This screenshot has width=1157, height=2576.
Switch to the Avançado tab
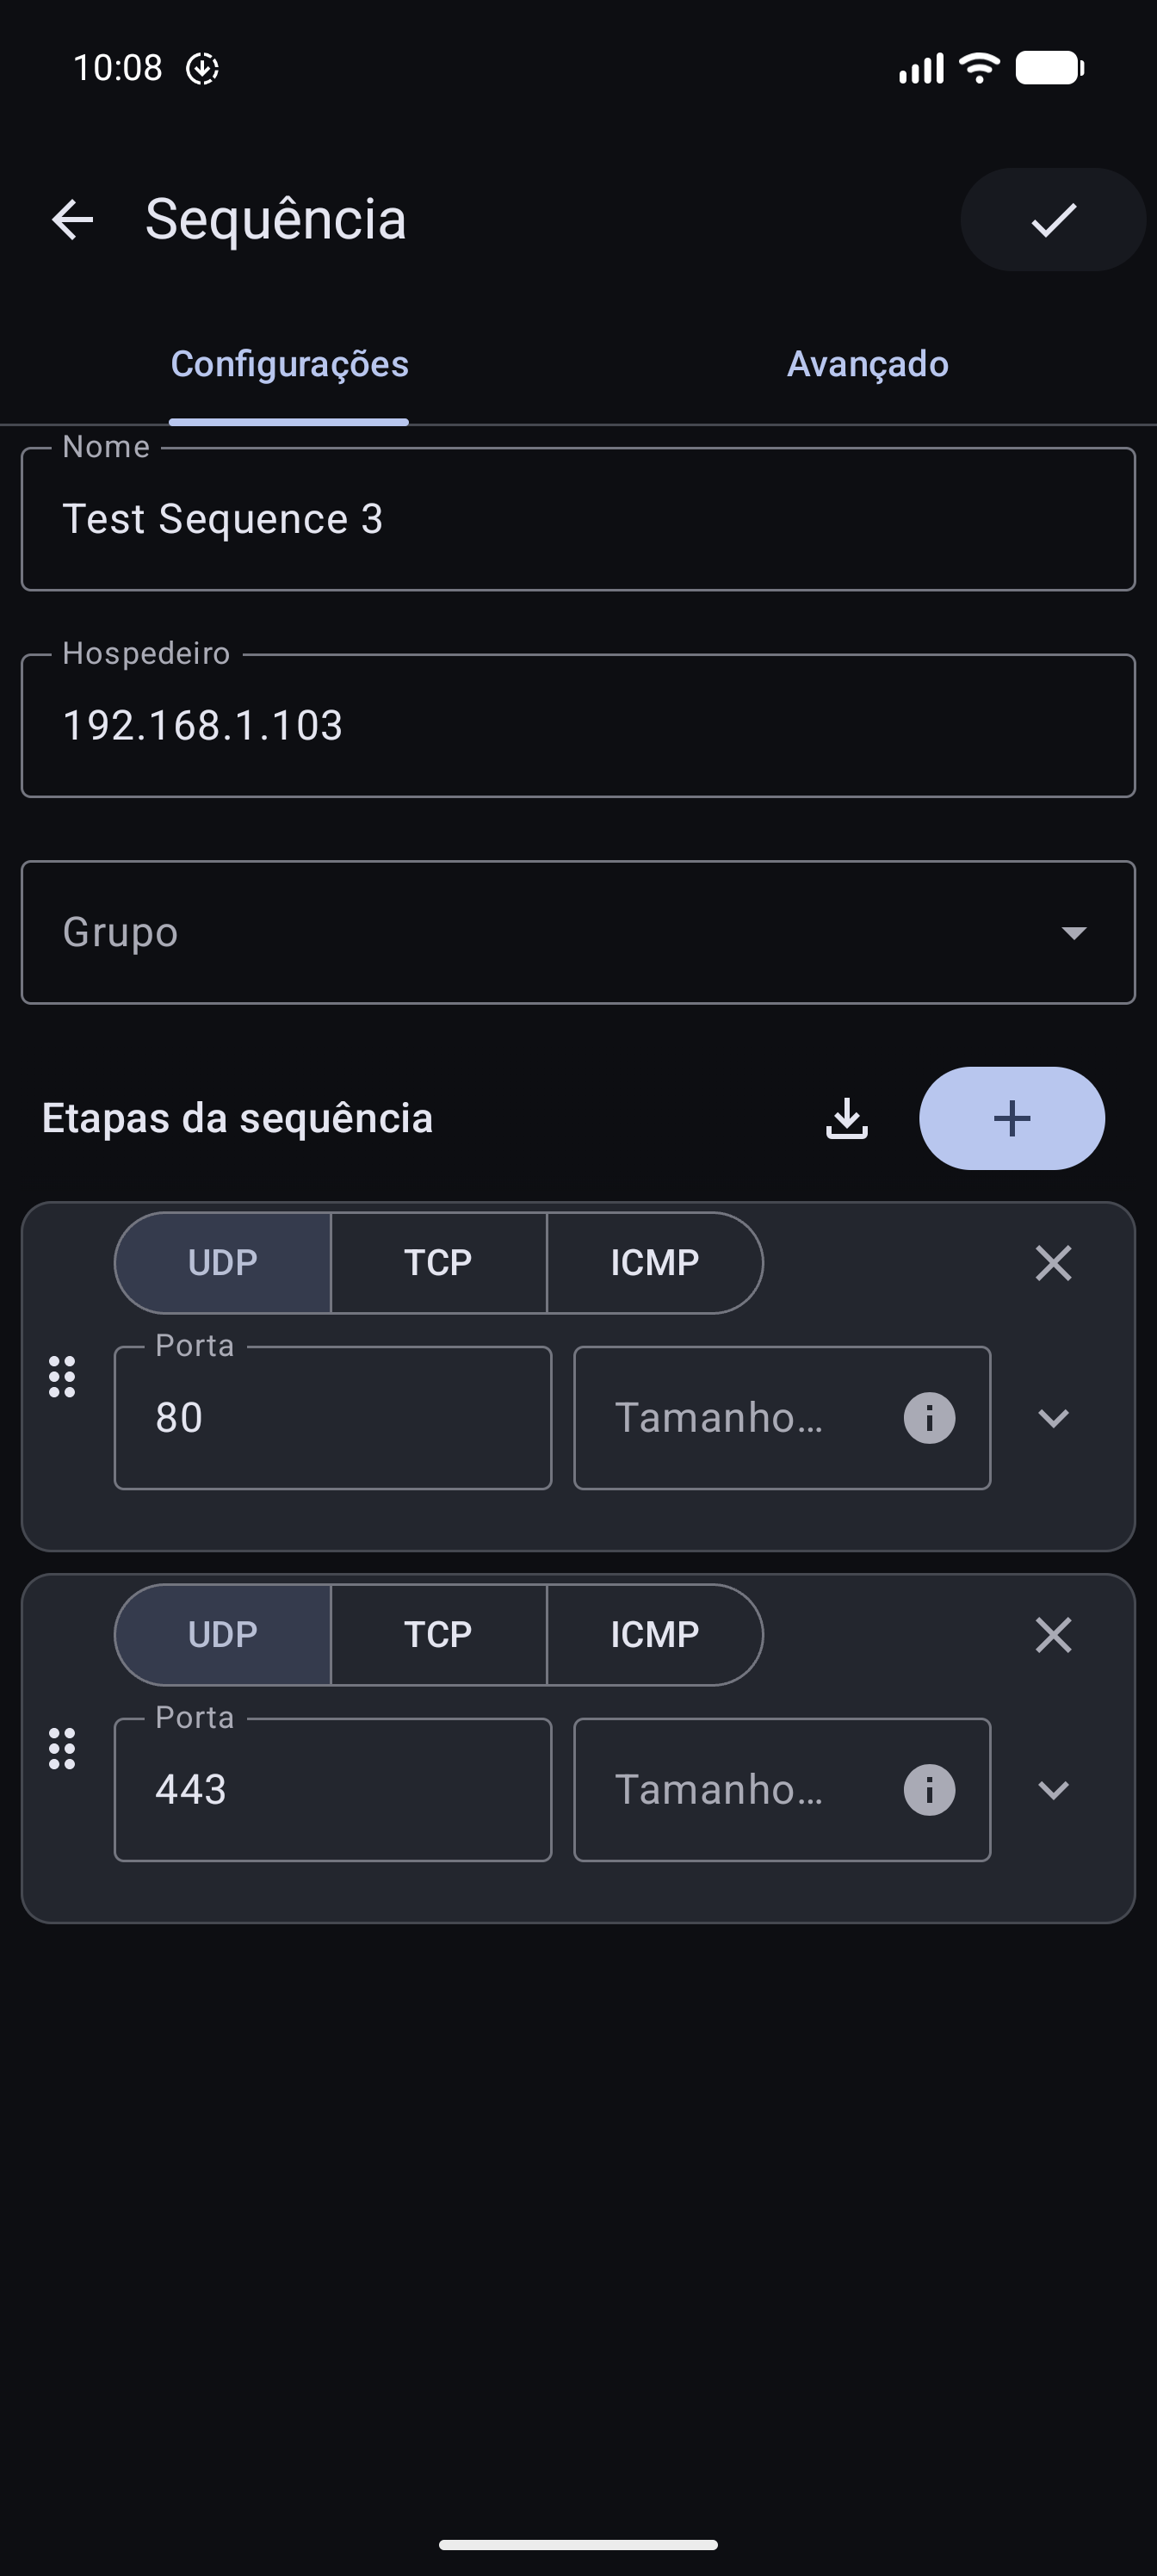click(867, 364)
